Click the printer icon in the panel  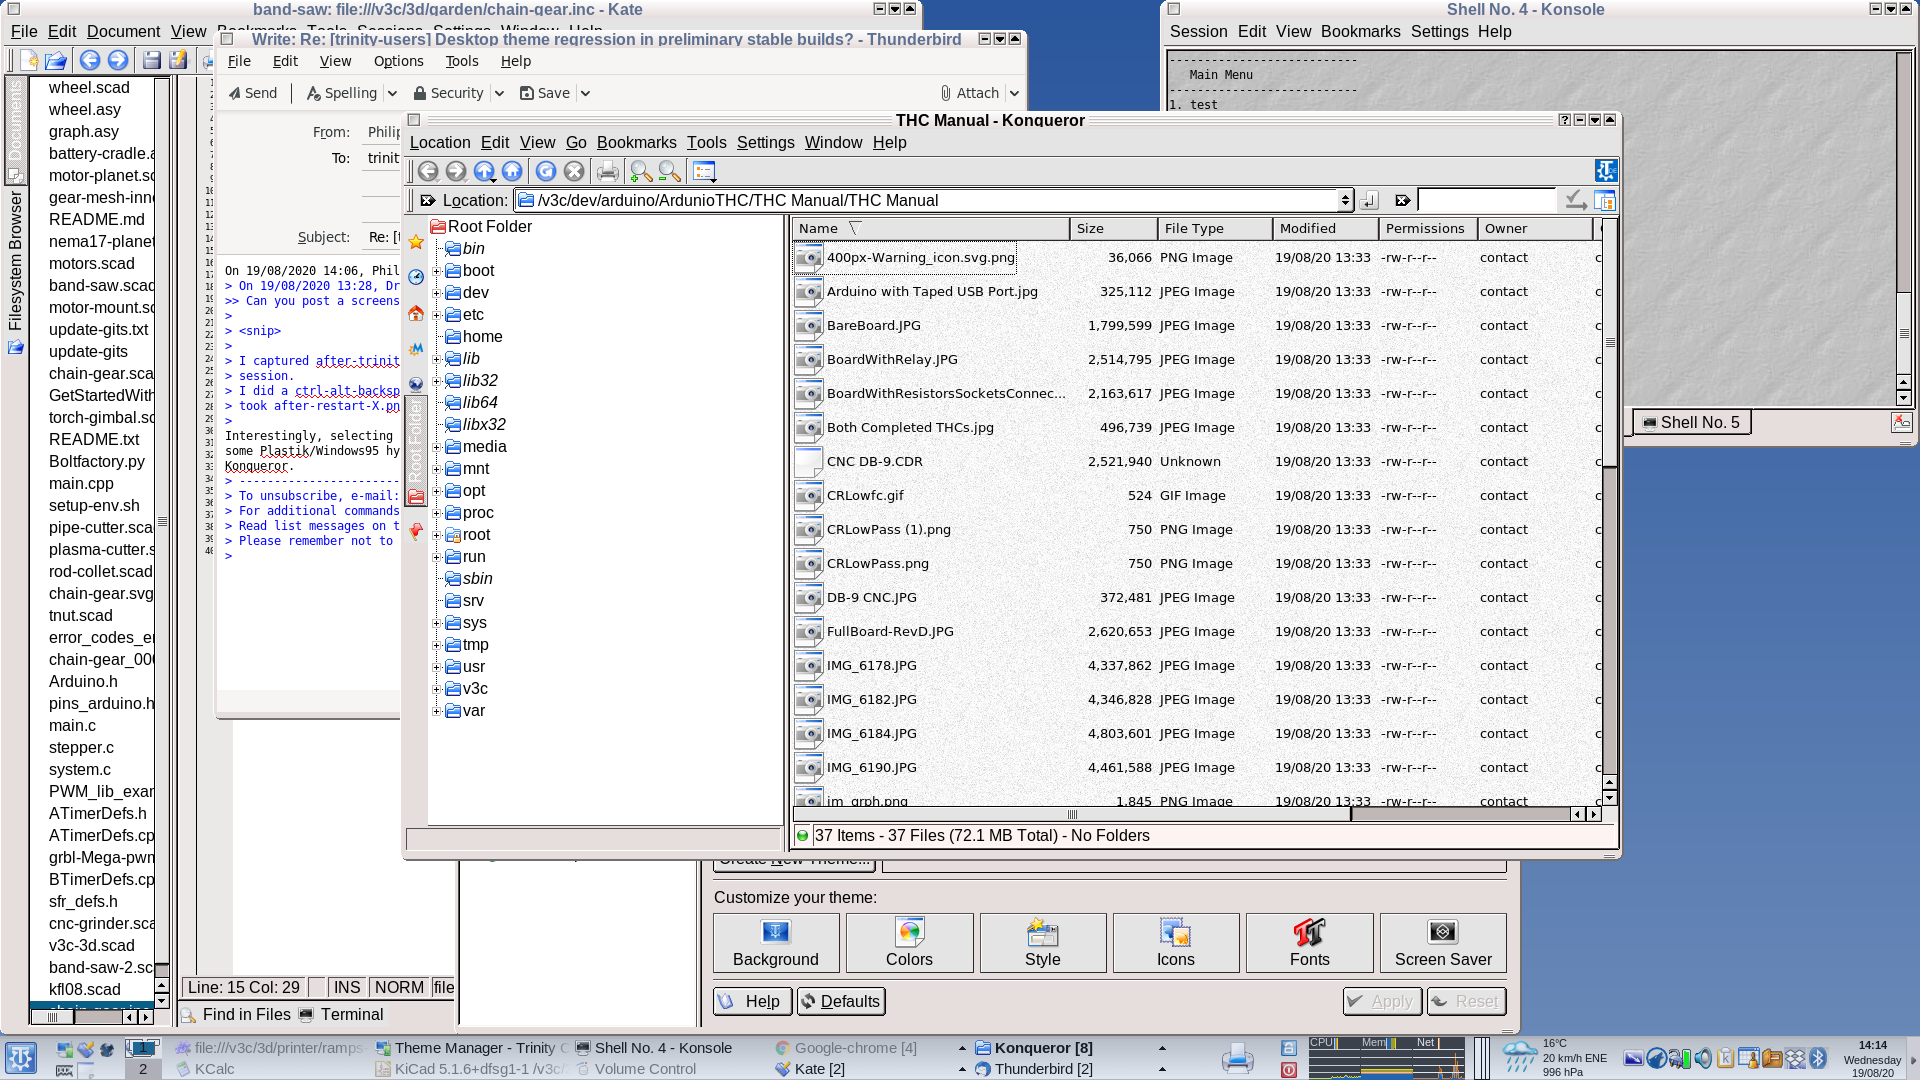click(x=1237, y=1058)
